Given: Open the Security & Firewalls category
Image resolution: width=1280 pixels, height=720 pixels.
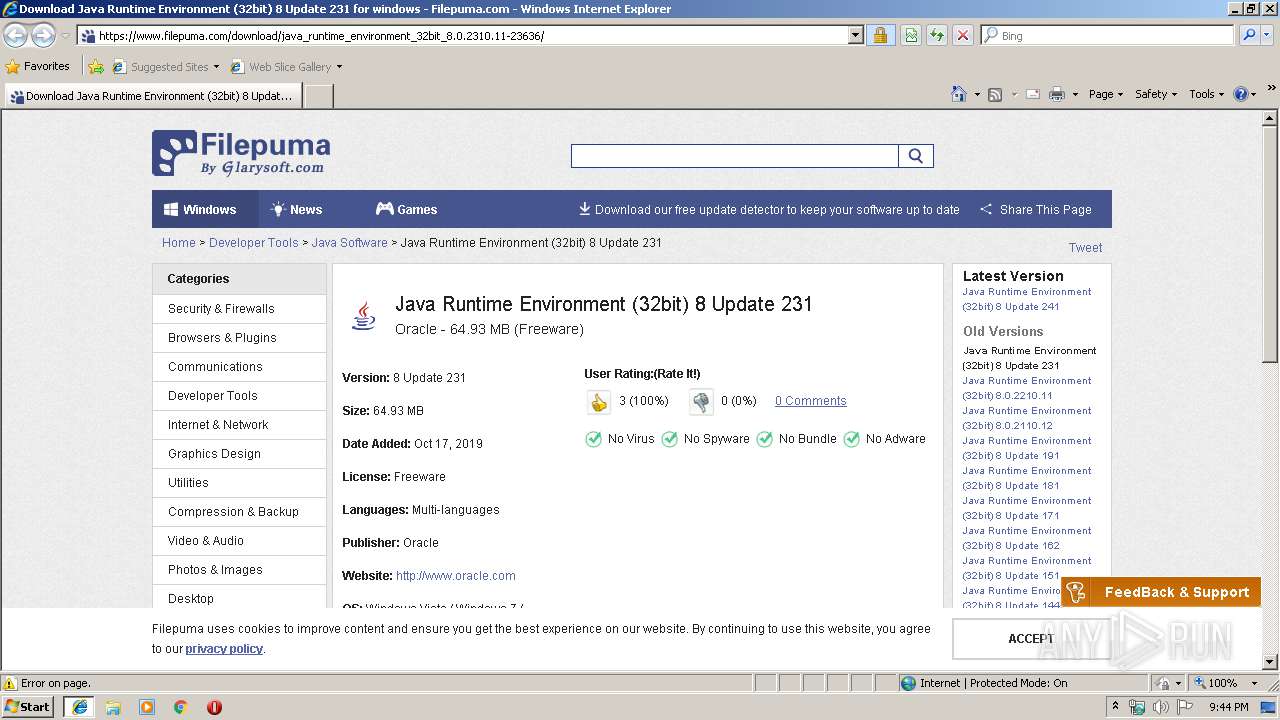Looking at the screenshot, I should (x=239, y=309).
